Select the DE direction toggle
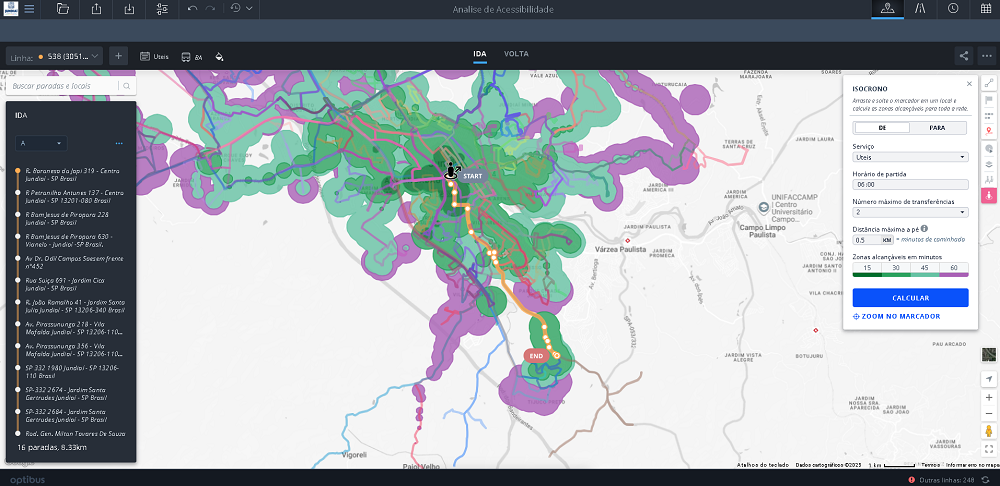The width and height of the screenshot is (1000, 486). [882, 128]
